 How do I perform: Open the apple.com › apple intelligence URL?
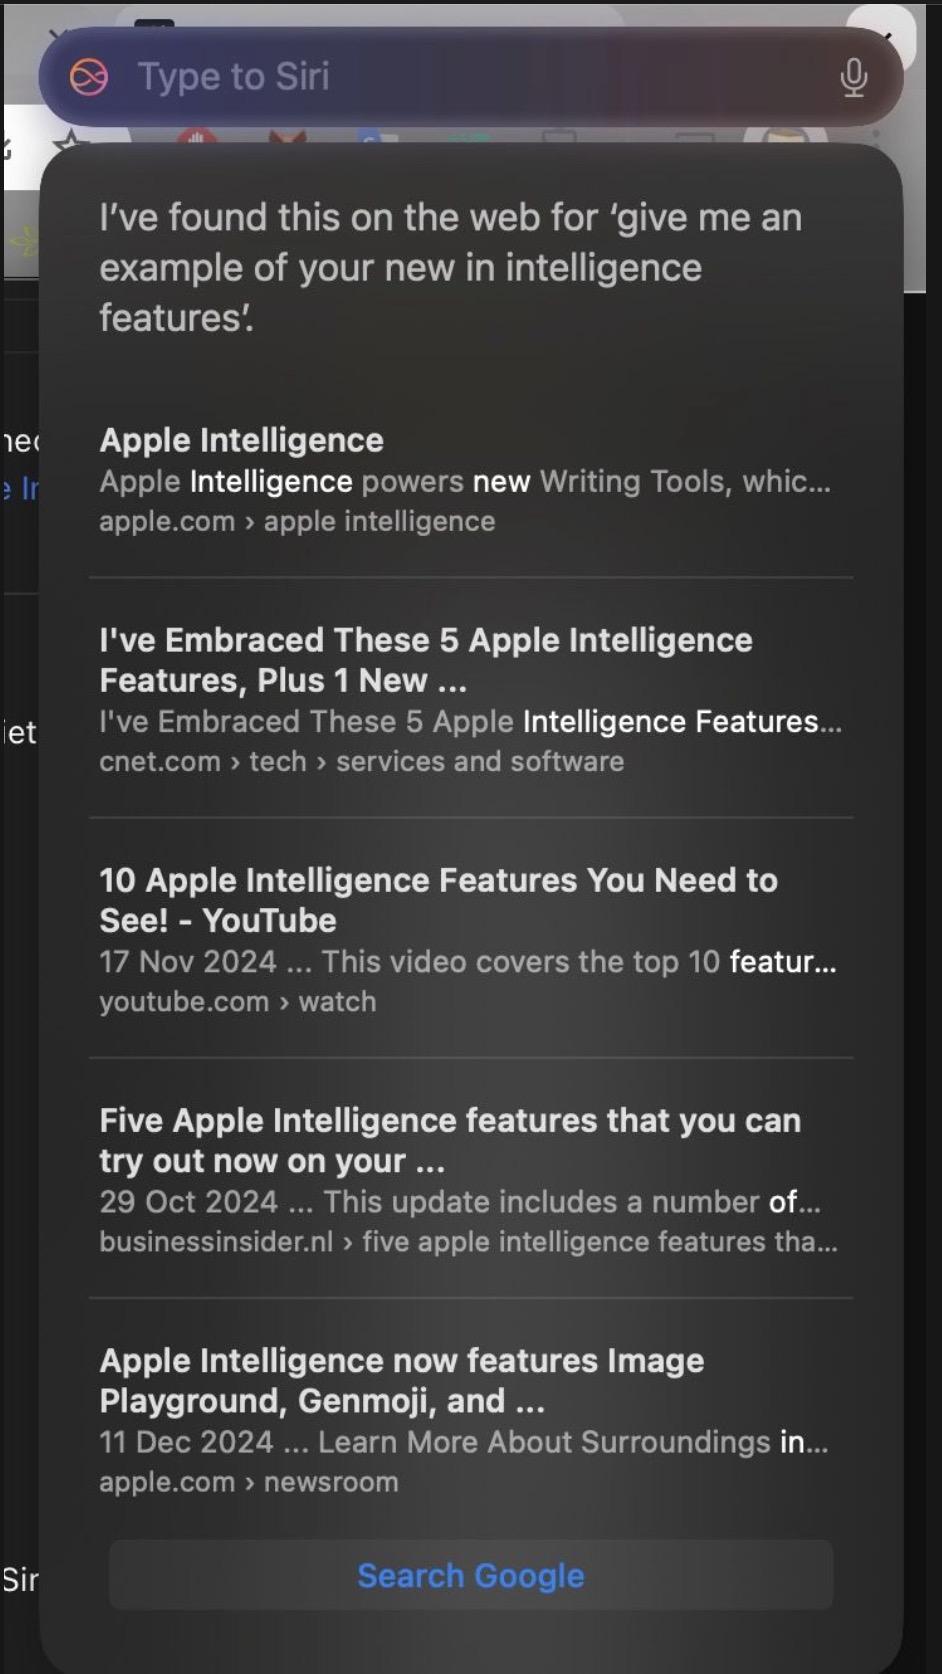pos(297,521)
